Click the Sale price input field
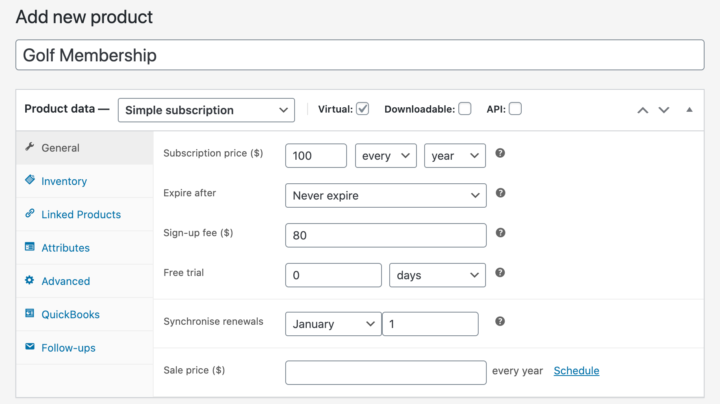 386,372
